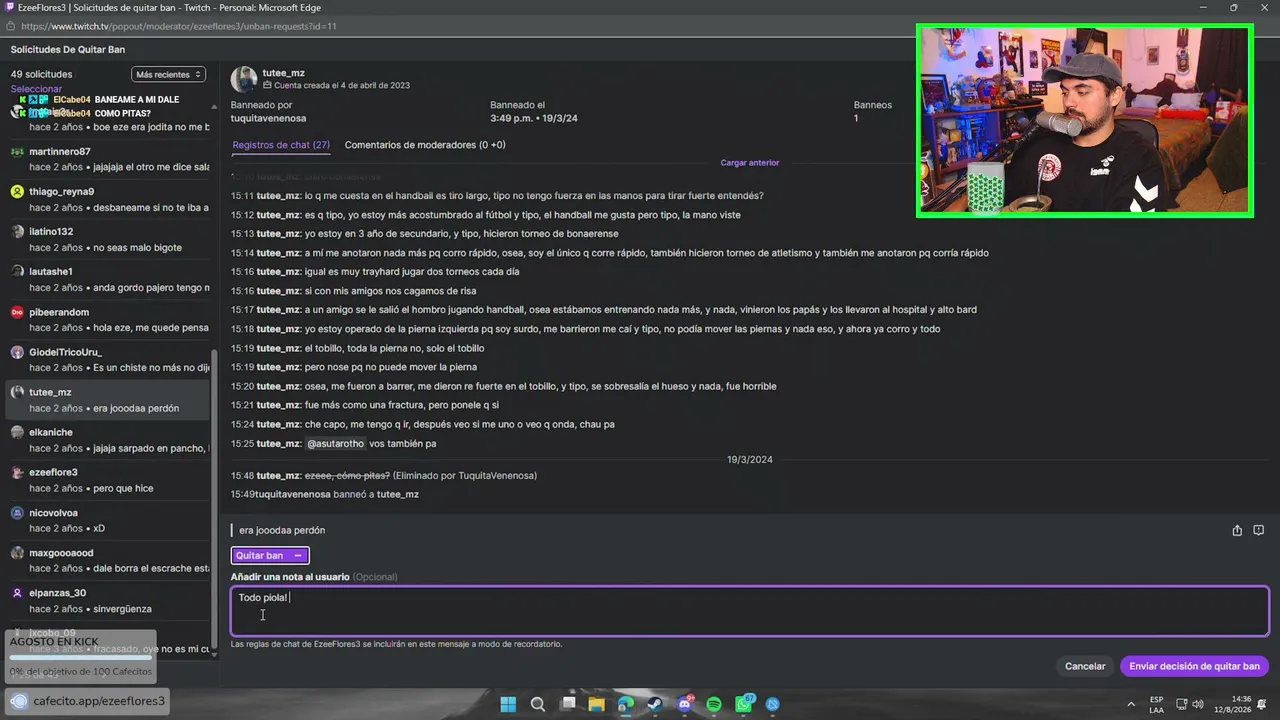The height and width of the screenshot is (720, 1280).
Task: Click the deleted 15:48 'ezeee, cómo pitas?' message
Action: (384, 475)
